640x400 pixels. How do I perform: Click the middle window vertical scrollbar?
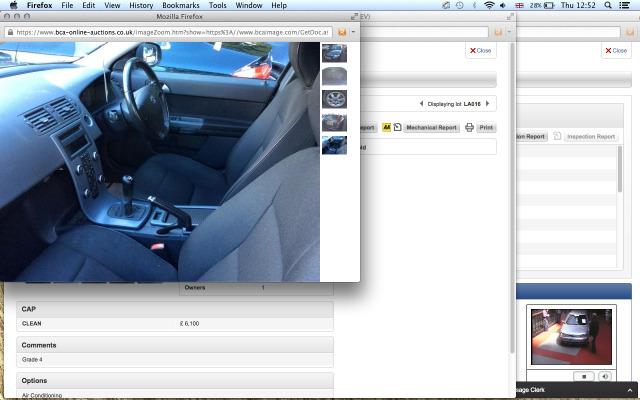click(x=512, y=198)
